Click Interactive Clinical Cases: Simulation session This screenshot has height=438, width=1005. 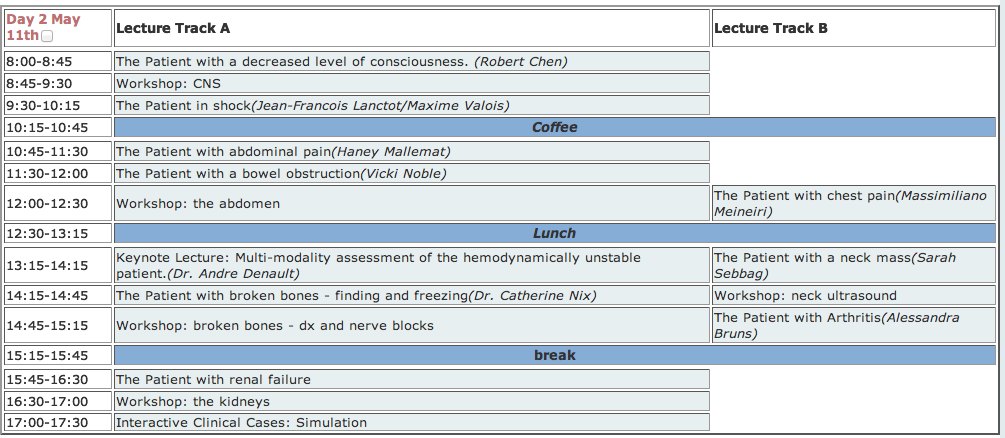coord(242,423)
